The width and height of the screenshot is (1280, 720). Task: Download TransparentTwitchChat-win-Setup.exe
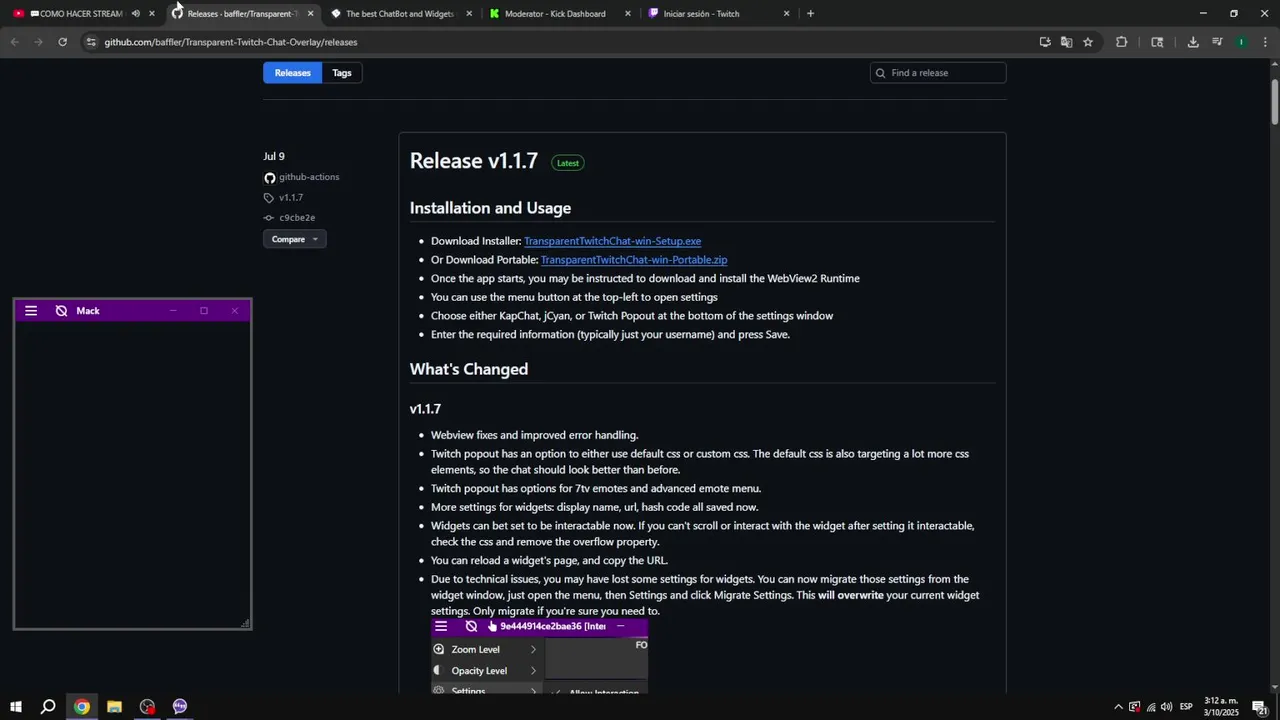612,241
